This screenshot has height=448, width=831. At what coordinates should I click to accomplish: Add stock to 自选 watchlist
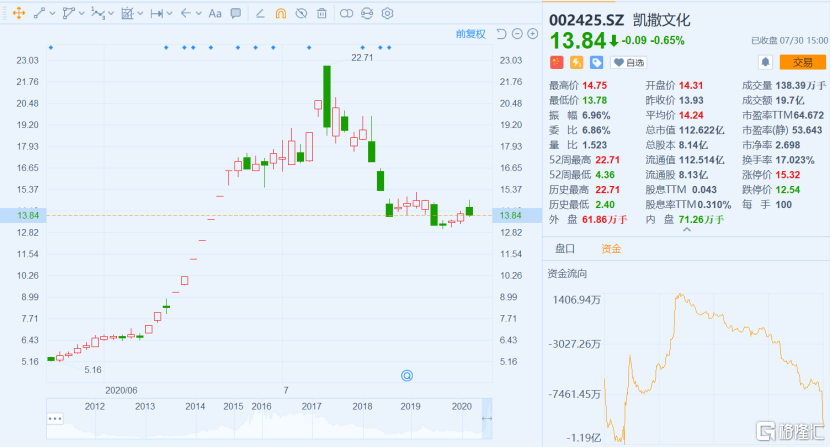click(629, 63)
